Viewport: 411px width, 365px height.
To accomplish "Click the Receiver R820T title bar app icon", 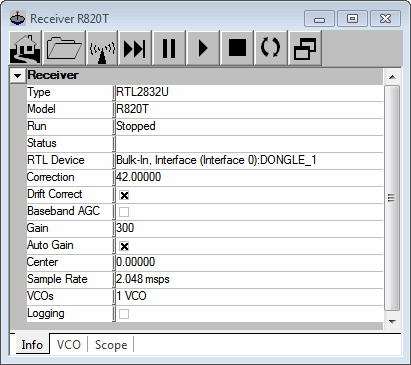I will click(x=17, y=19).
